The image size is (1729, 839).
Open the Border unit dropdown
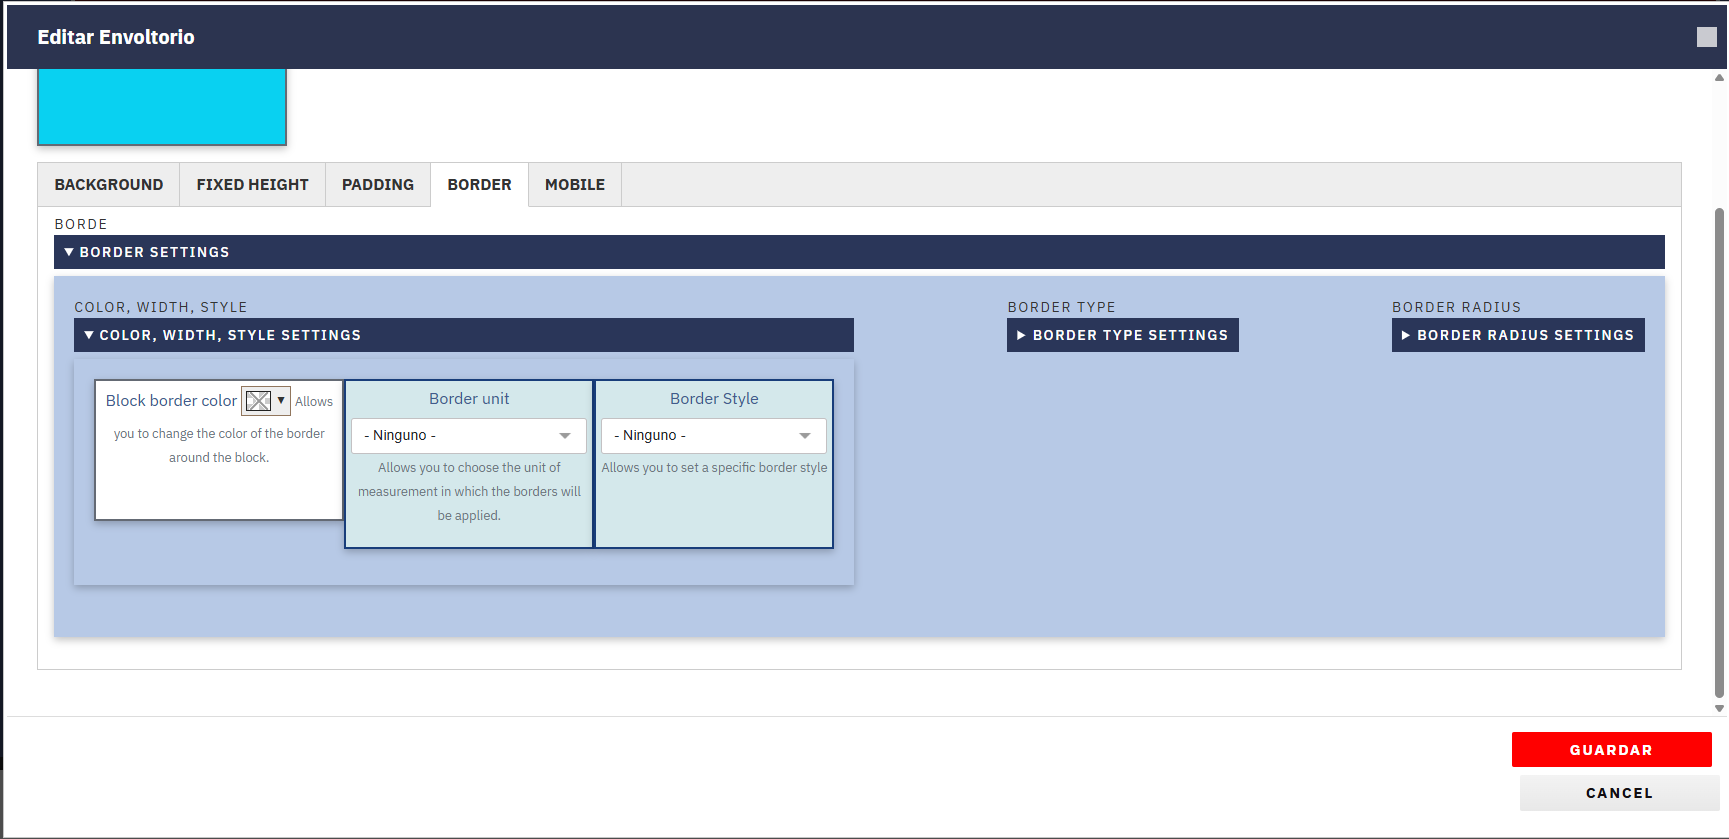tap(469, 436)
